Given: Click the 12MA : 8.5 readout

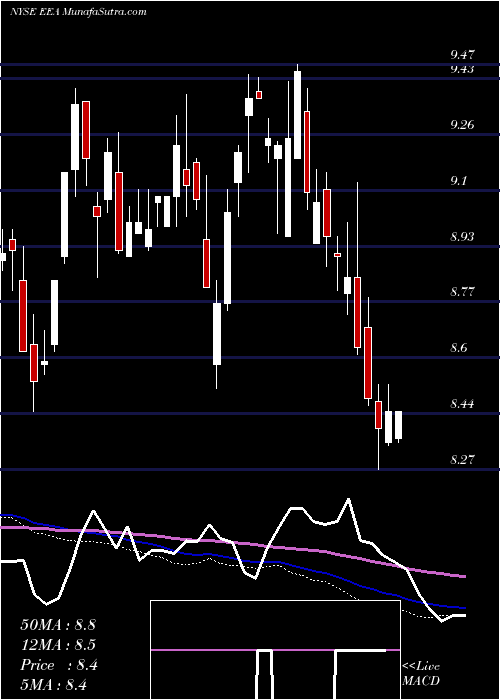Looking at the screenshot, I should tap(58, 645).
